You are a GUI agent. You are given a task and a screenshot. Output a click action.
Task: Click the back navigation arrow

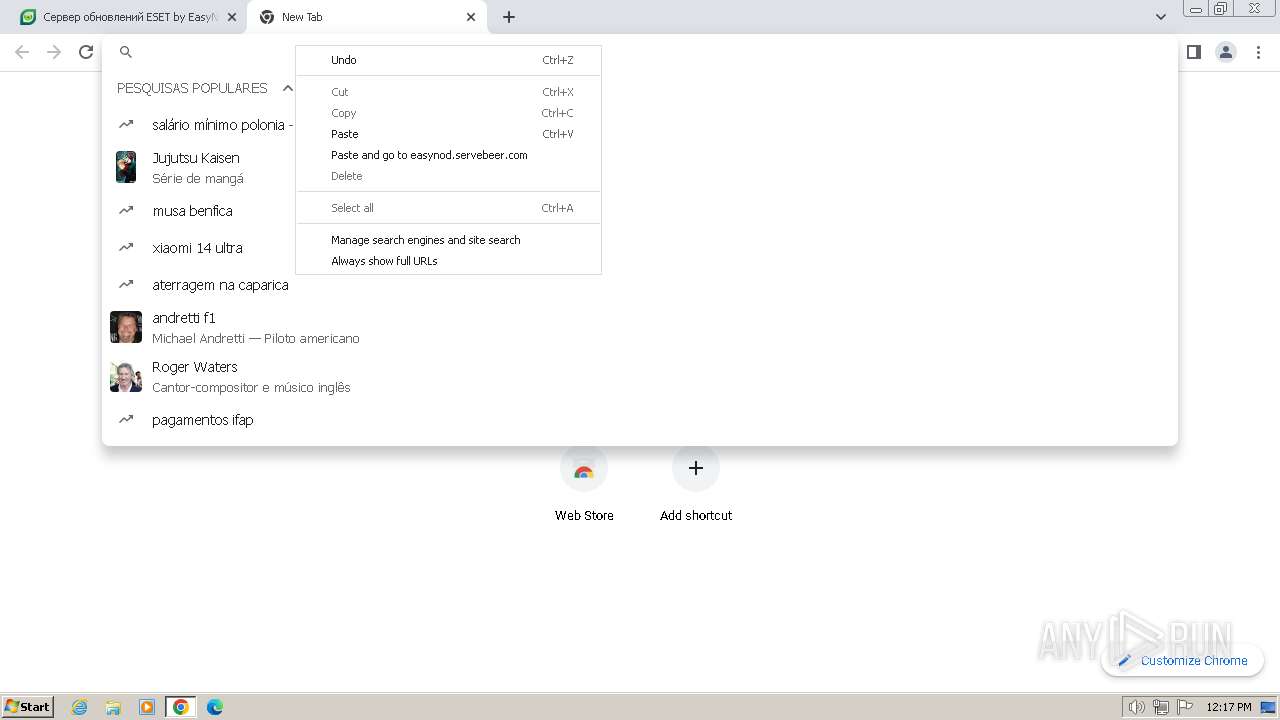[22, 52]
